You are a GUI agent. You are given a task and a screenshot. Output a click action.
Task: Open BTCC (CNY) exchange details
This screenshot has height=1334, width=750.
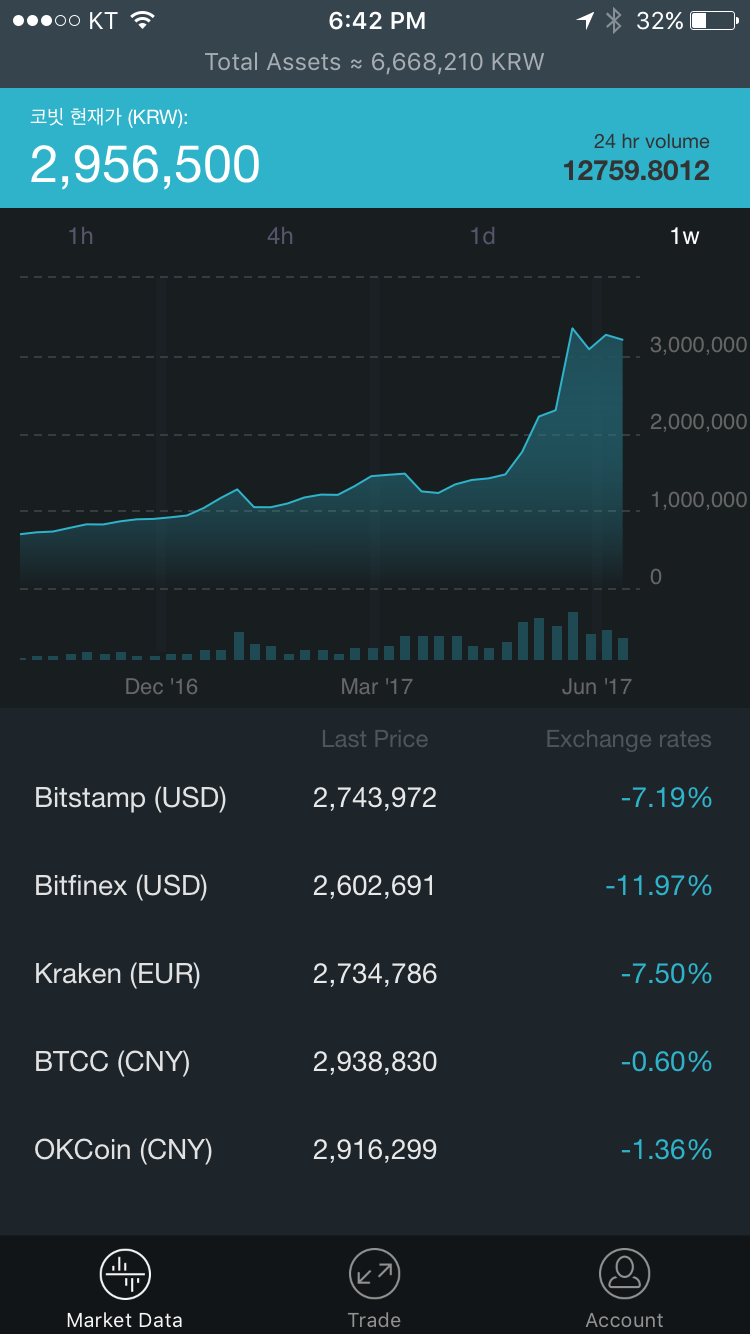(x=375, y=1061)
